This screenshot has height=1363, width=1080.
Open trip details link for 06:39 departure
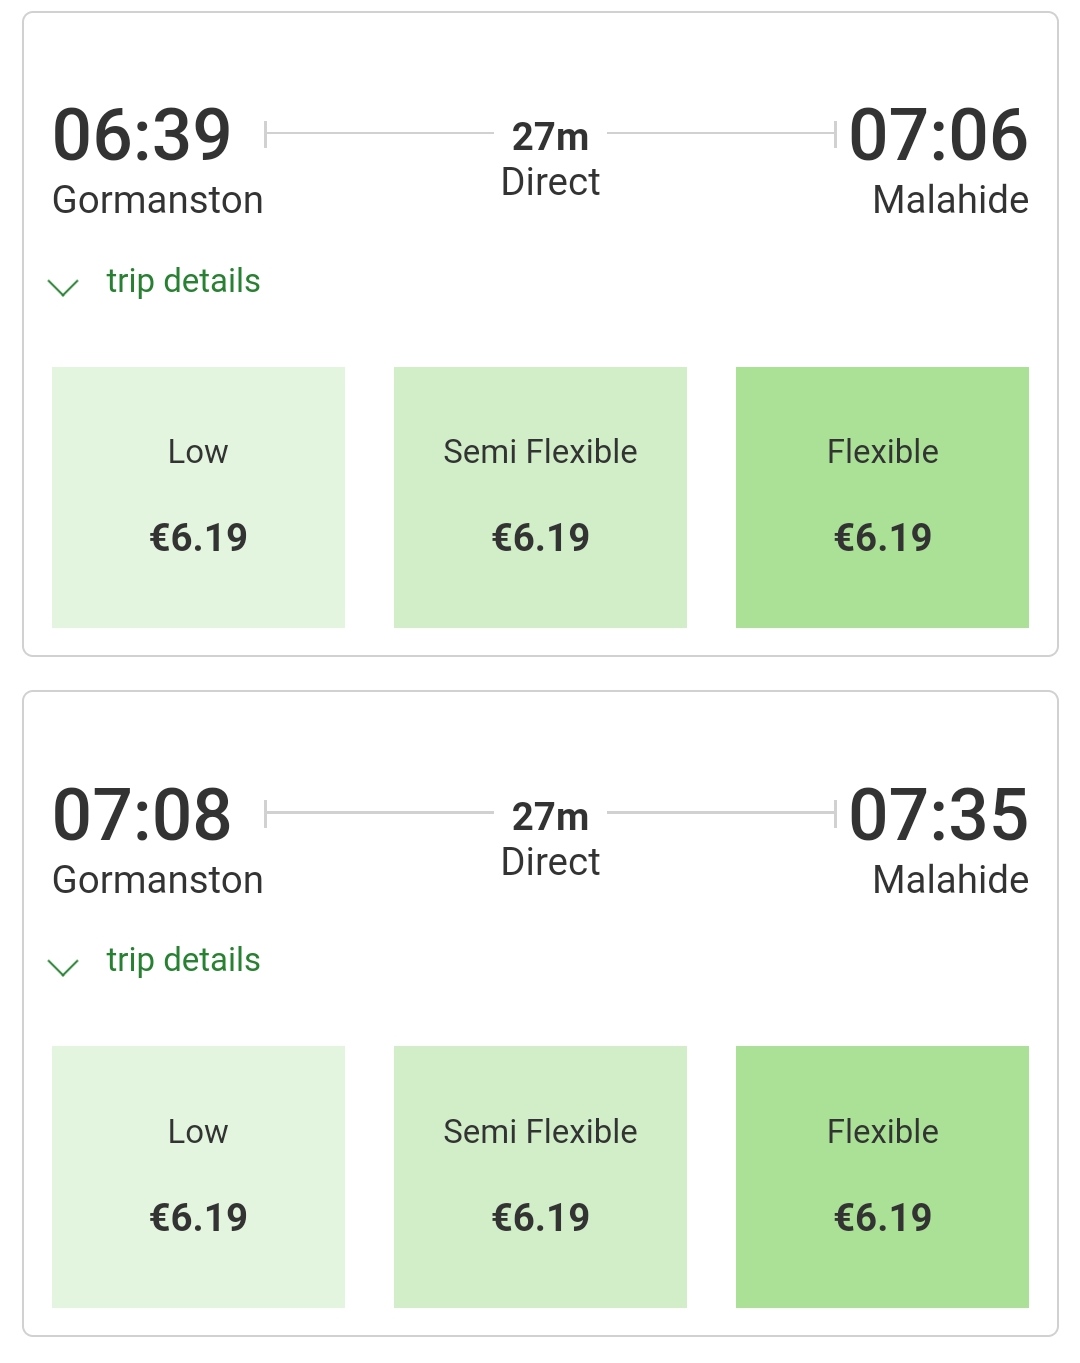pos(183,281)
